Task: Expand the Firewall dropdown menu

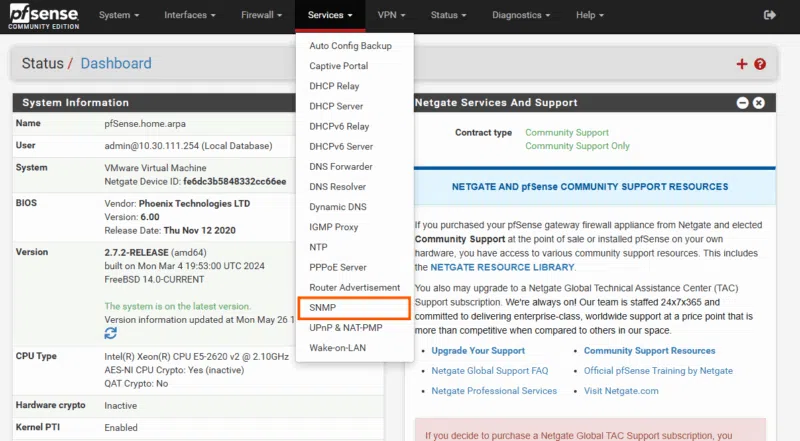Action: pyautogui.click(x=263, y=15)
